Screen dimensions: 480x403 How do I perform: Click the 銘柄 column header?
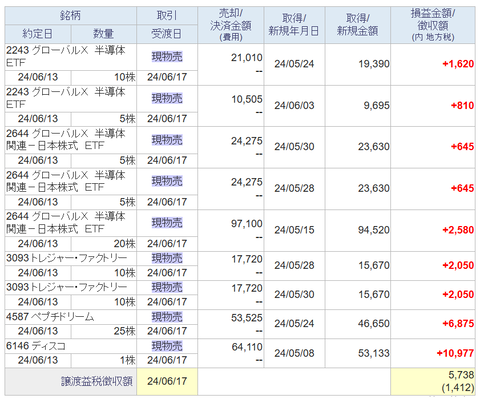[70, 16]
